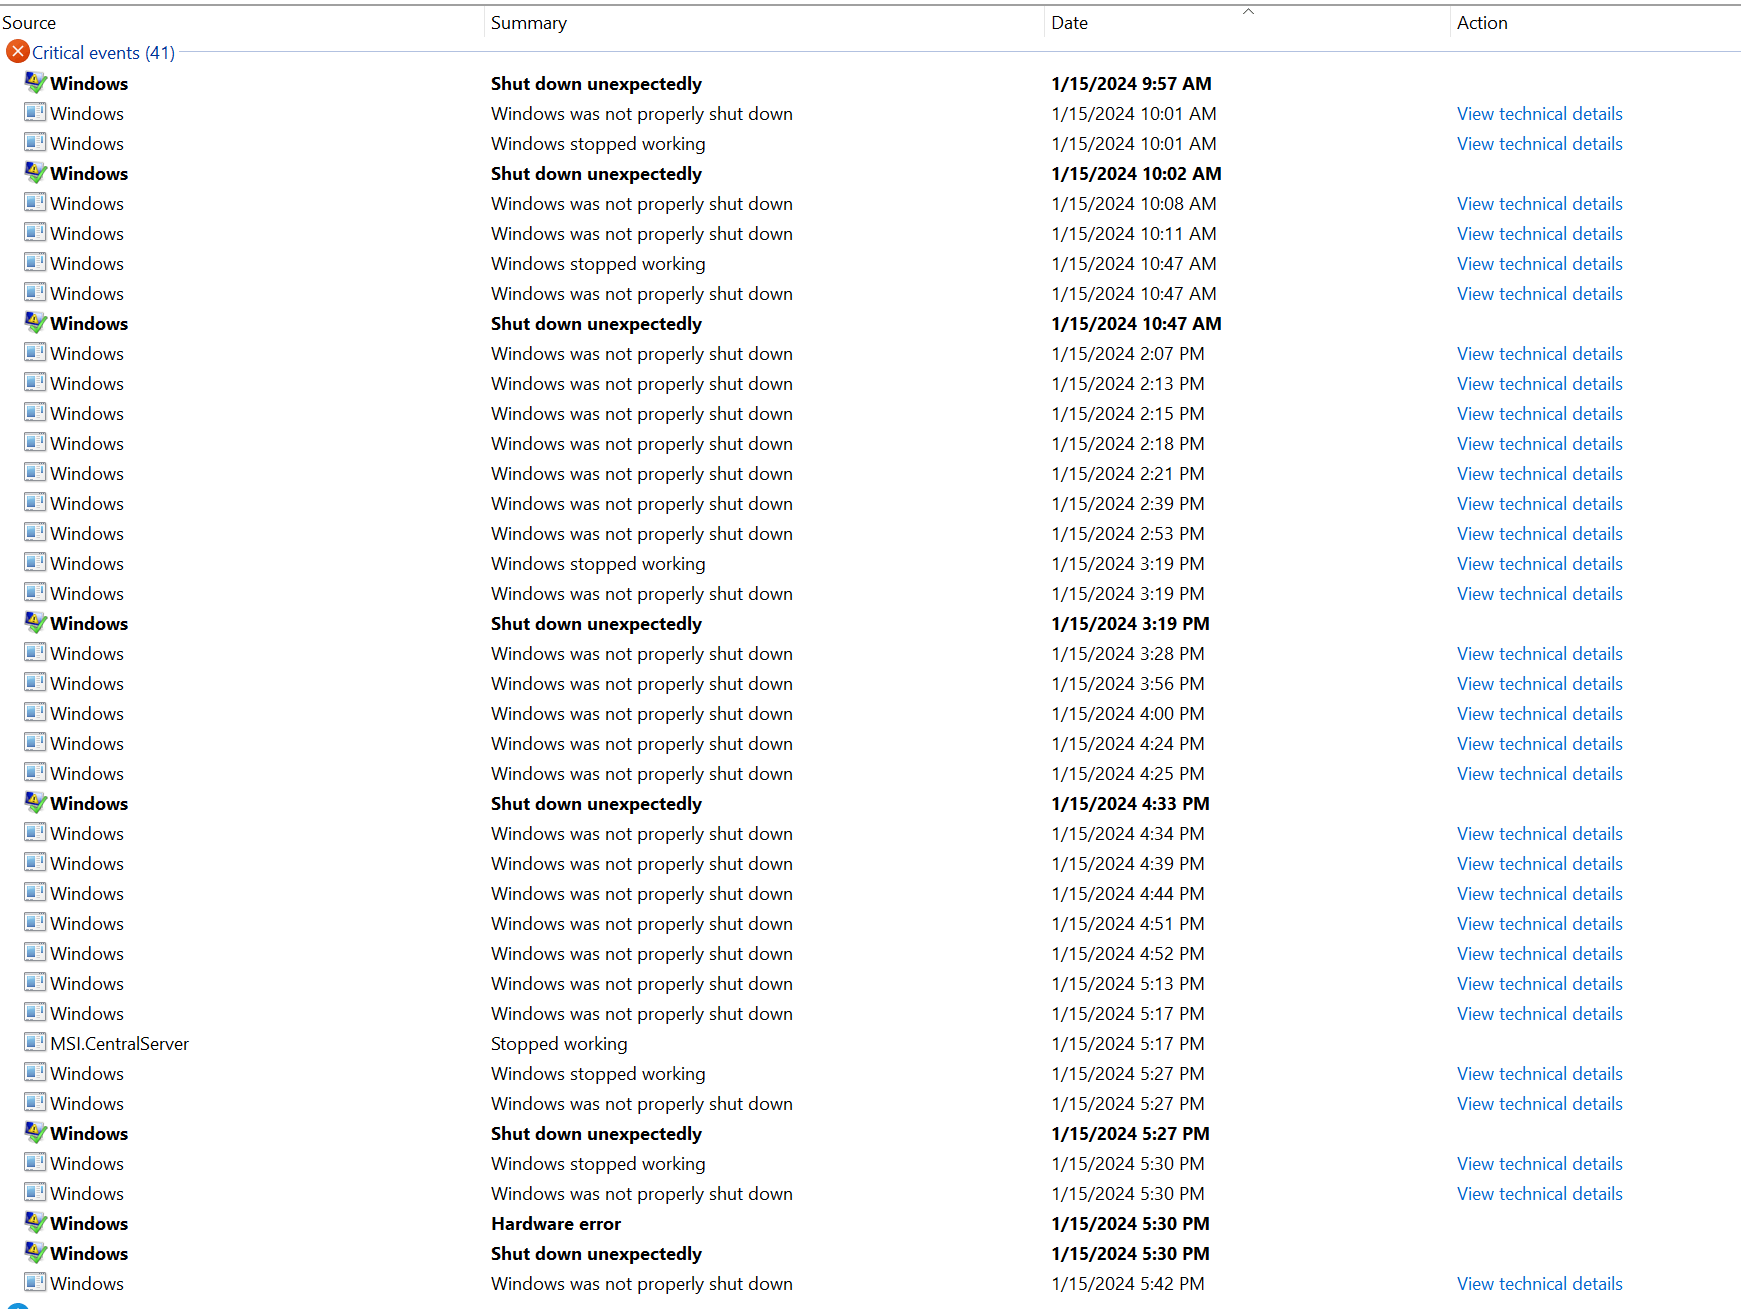
Task: Click report icon of 3:56 PM event
Action: [x=35, y=682]
